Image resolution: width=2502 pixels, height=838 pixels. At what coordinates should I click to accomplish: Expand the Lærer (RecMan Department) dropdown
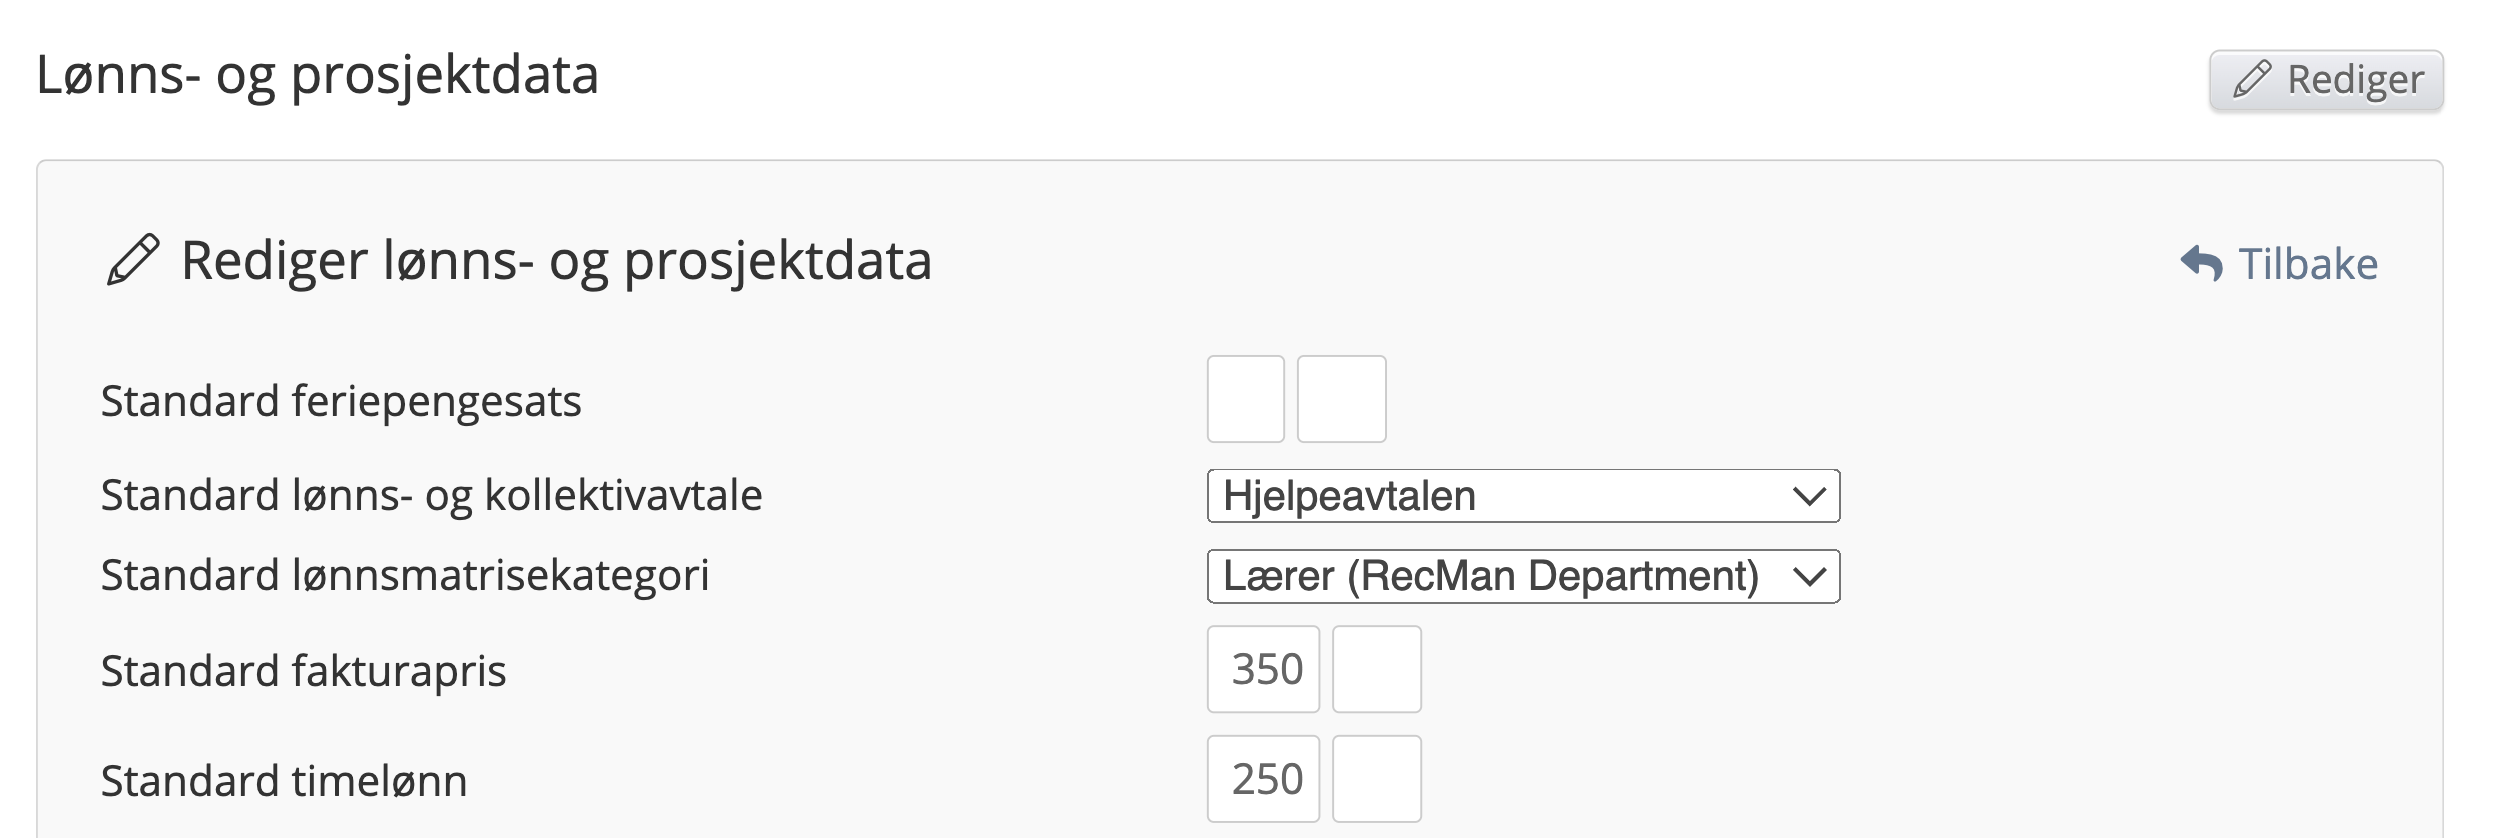pyautogui.click(x=1522, y=576)
